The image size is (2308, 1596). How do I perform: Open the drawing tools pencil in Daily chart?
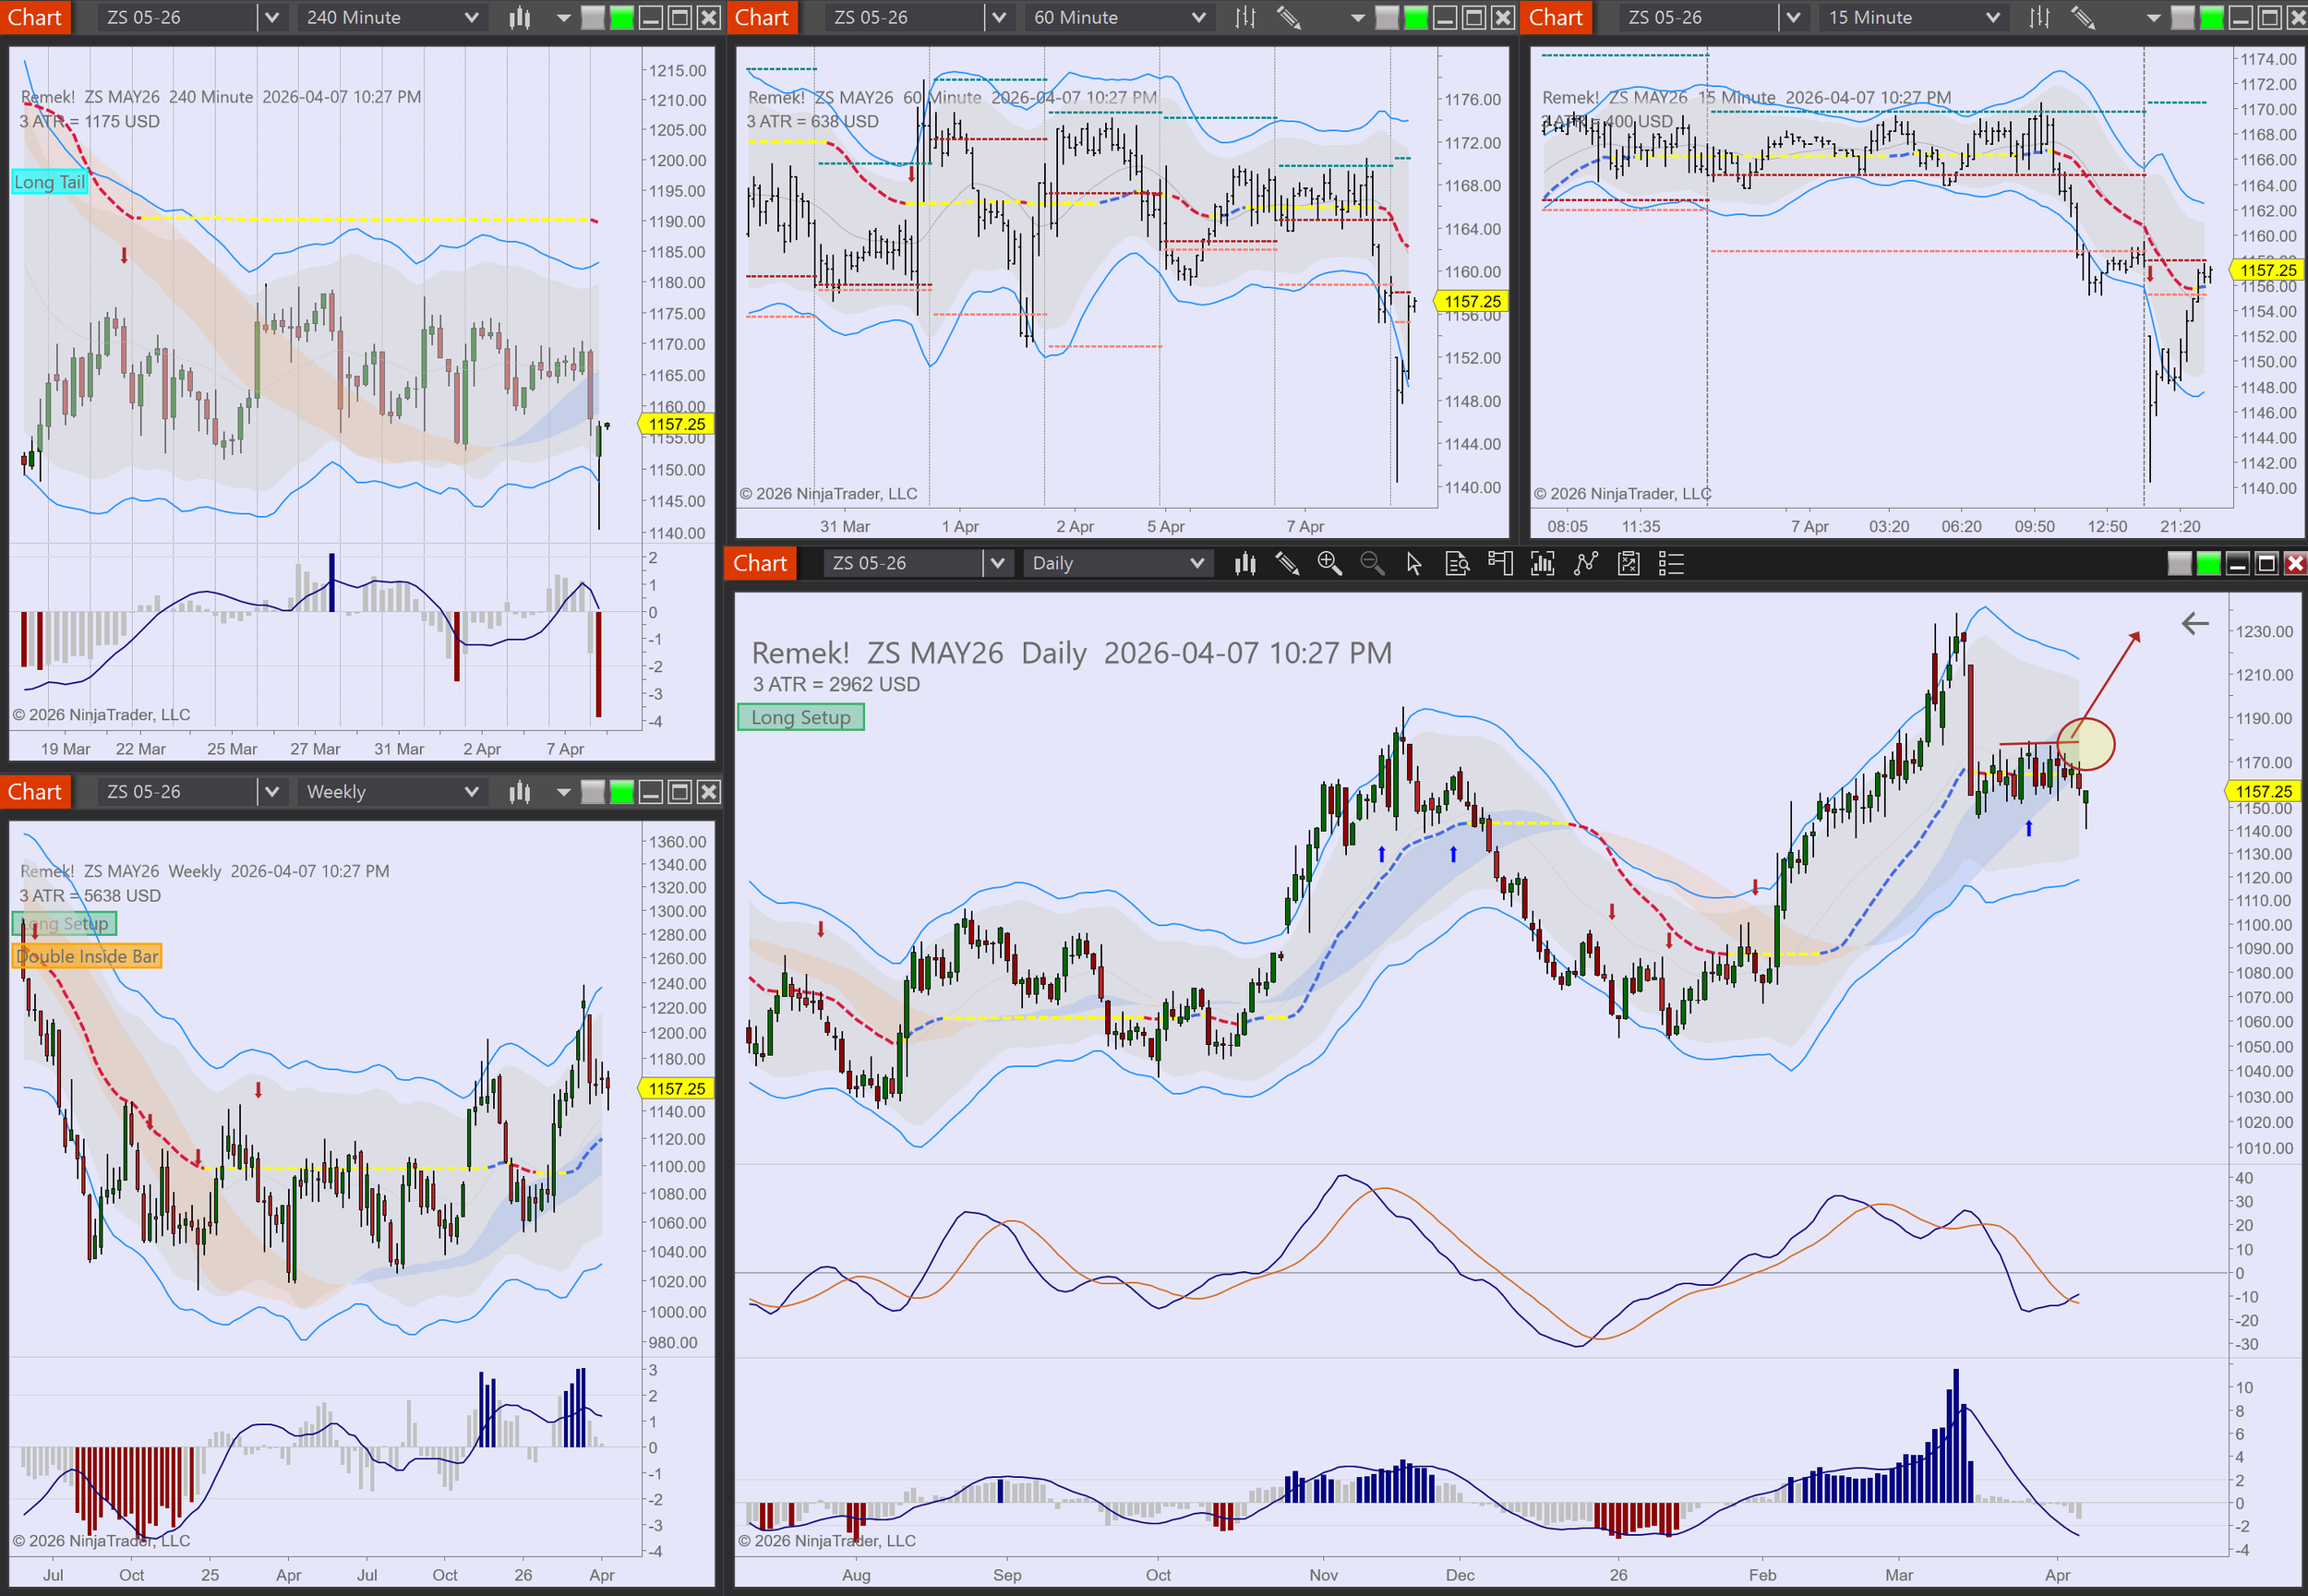(x=1287, y=563)
